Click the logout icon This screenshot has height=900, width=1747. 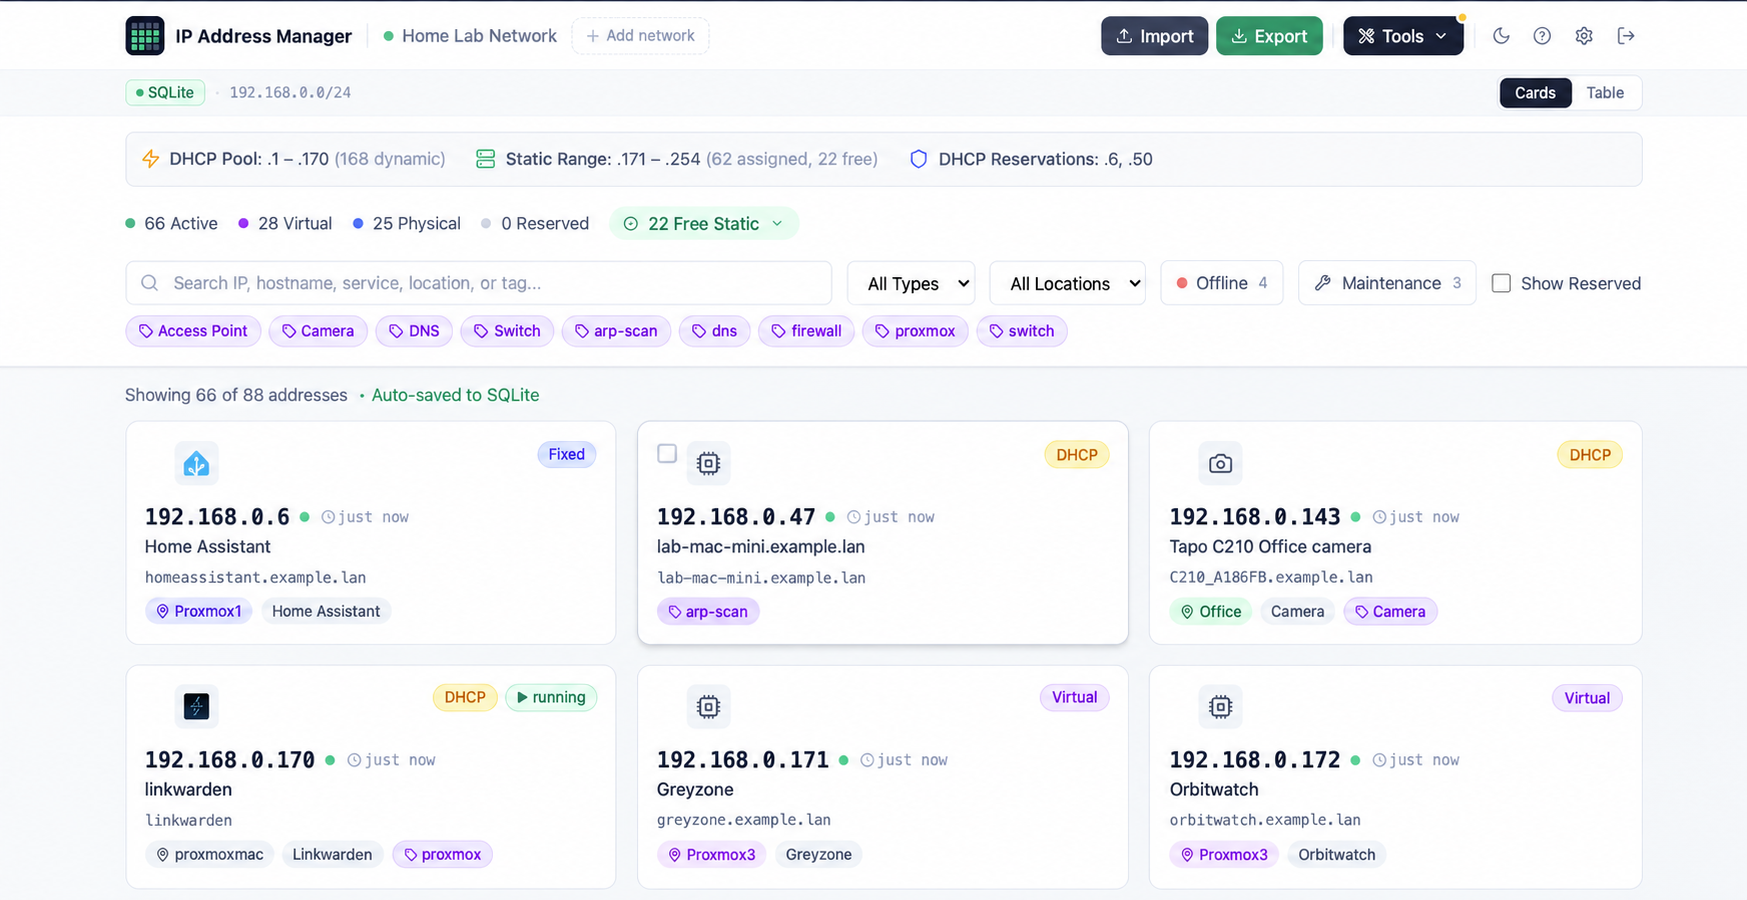[1626, 36]
